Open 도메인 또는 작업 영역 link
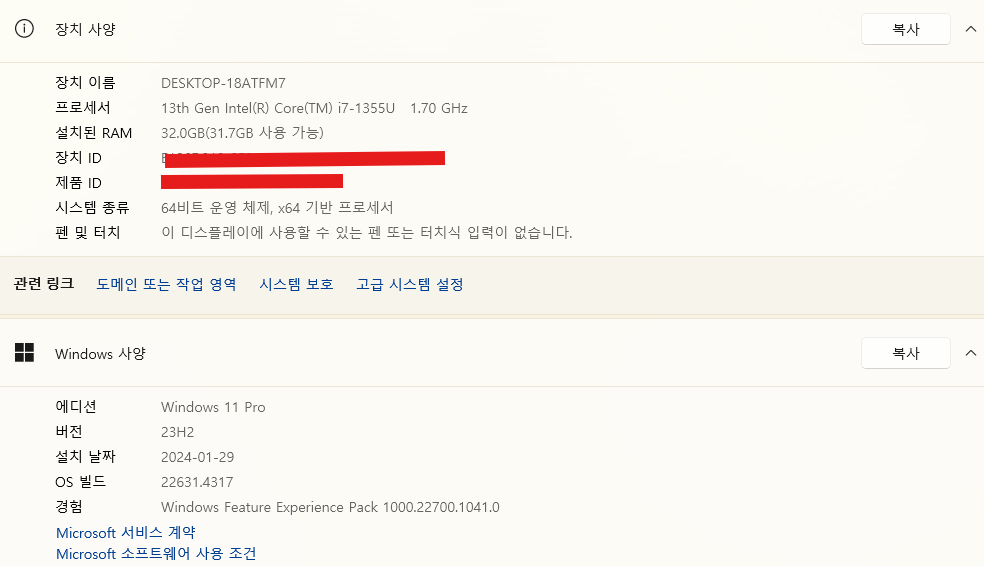The width and height of the screenshot is (984, 566). coord(166,284)
